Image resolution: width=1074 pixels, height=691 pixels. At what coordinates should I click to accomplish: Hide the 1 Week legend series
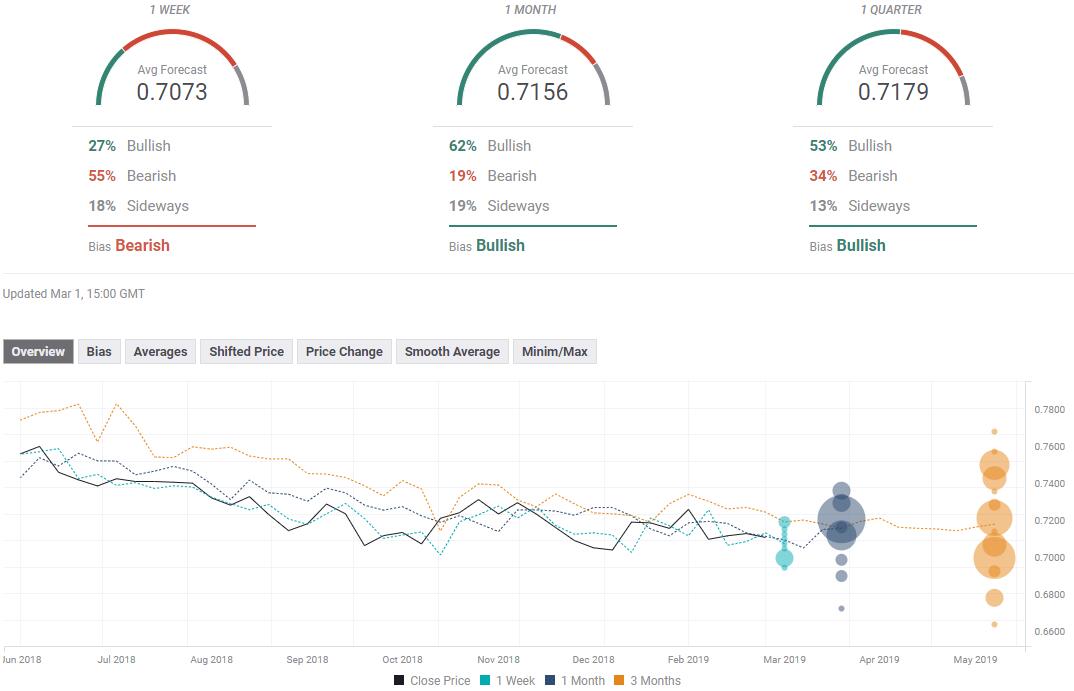pyautogui.click(x=508, y=680)
